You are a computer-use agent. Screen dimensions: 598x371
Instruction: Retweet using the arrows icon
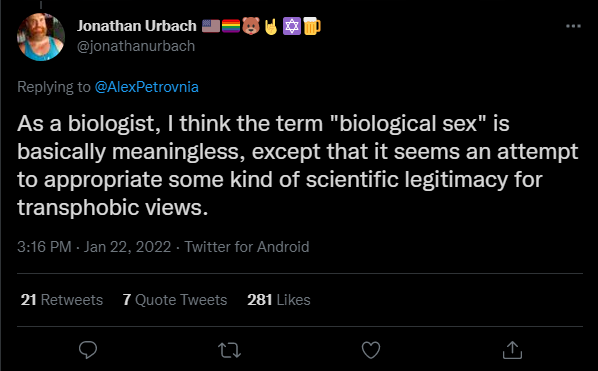pyautogui.click(x=229, y=350)
